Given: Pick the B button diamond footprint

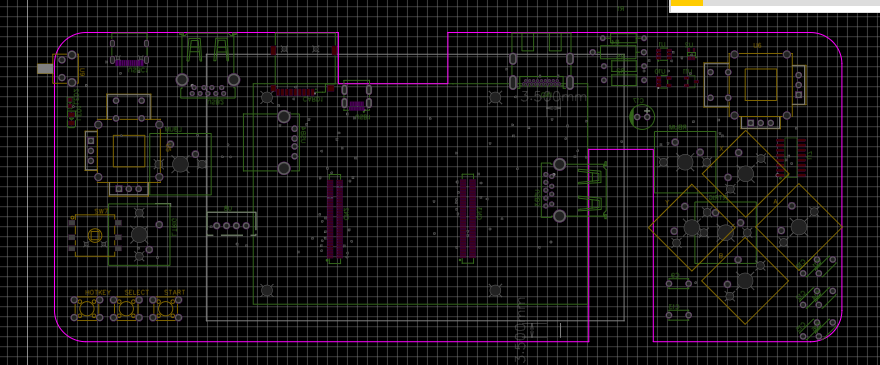Looking at the screenshot, I should tap(745, 281).
